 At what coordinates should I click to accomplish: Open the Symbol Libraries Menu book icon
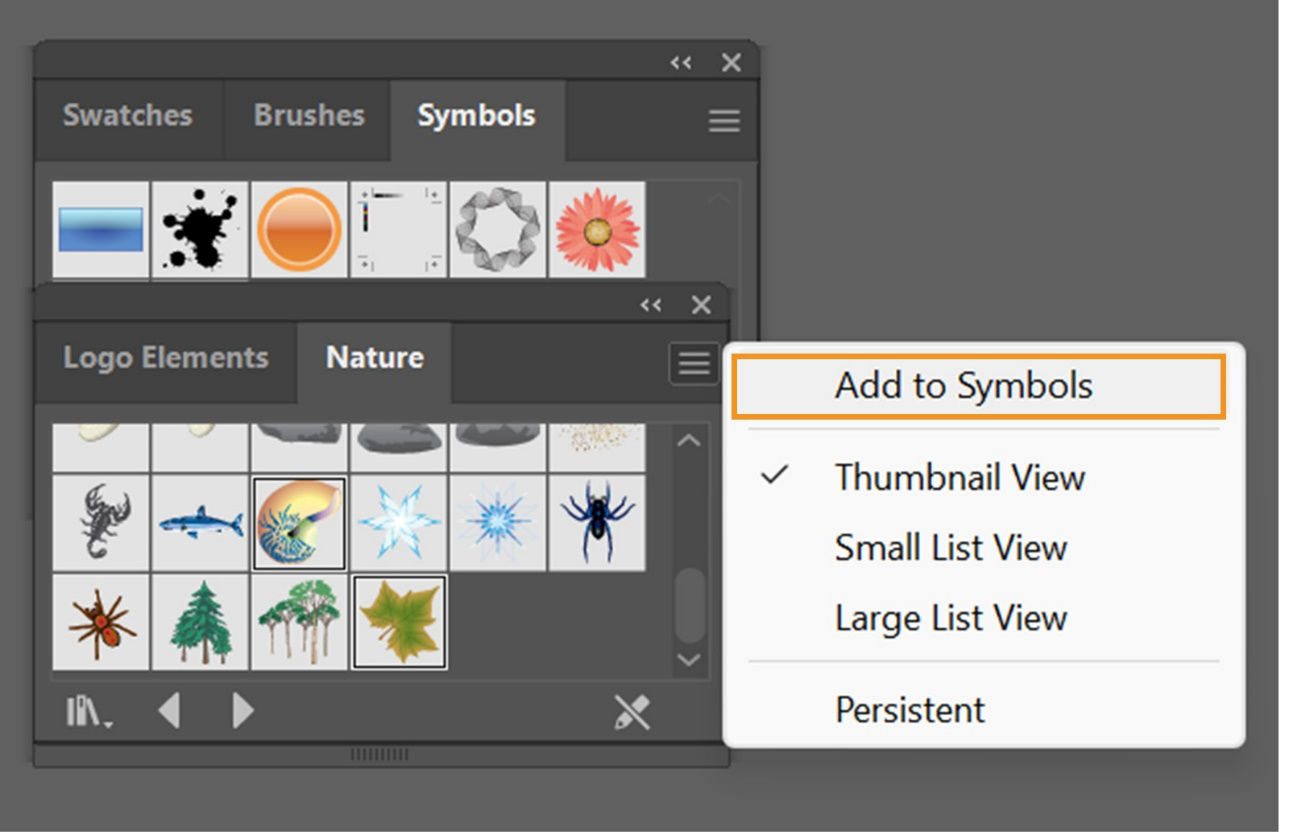[85, 711]
